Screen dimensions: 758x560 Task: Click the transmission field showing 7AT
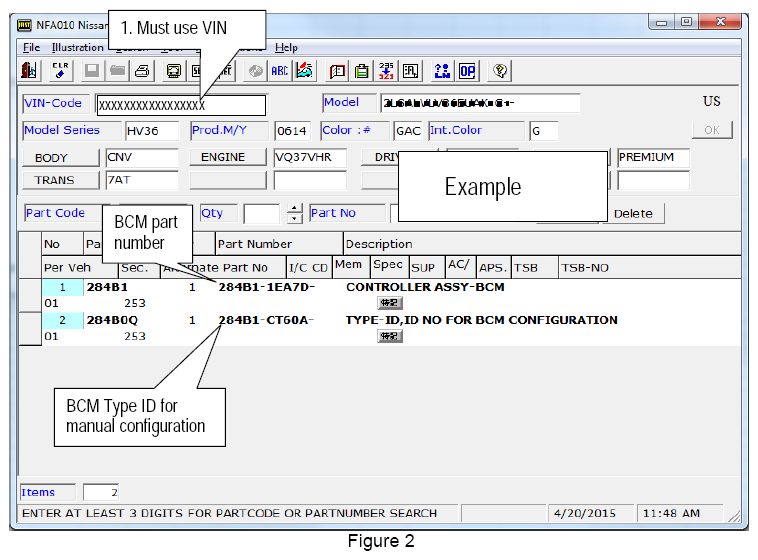coord(142,180)
